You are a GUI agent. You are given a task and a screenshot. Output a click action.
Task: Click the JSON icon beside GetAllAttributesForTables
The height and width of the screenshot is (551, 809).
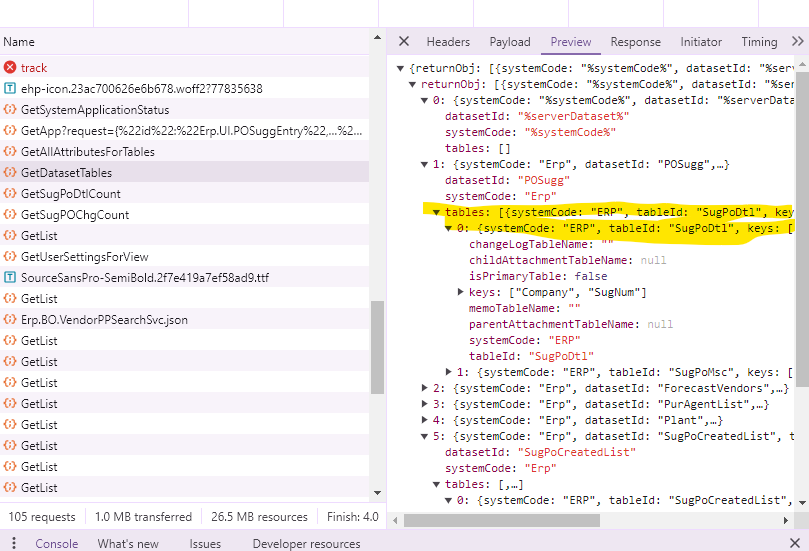pyautogui.click(x=10, y=151)
